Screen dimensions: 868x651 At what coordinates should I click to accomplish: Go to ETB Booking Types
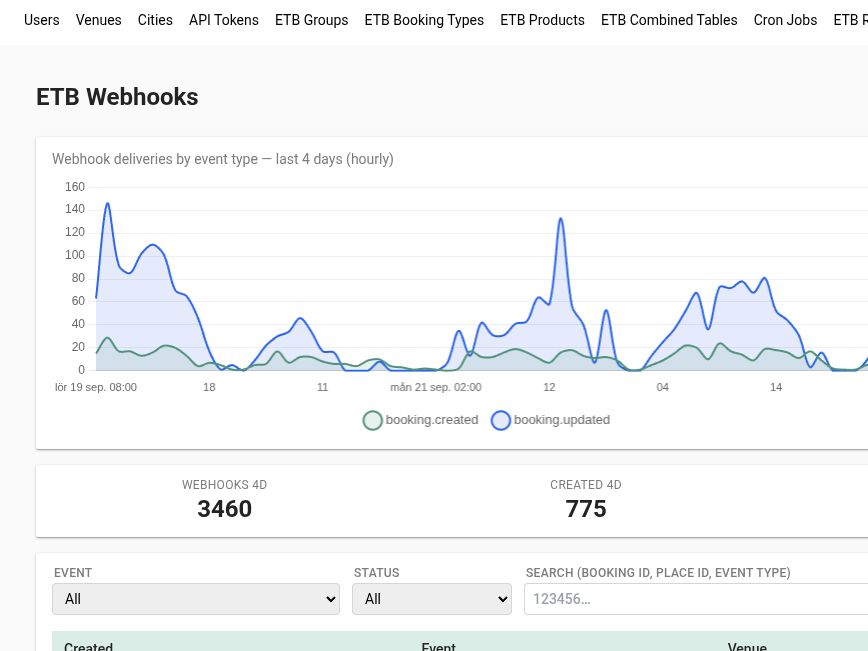[x=424, y=20]
